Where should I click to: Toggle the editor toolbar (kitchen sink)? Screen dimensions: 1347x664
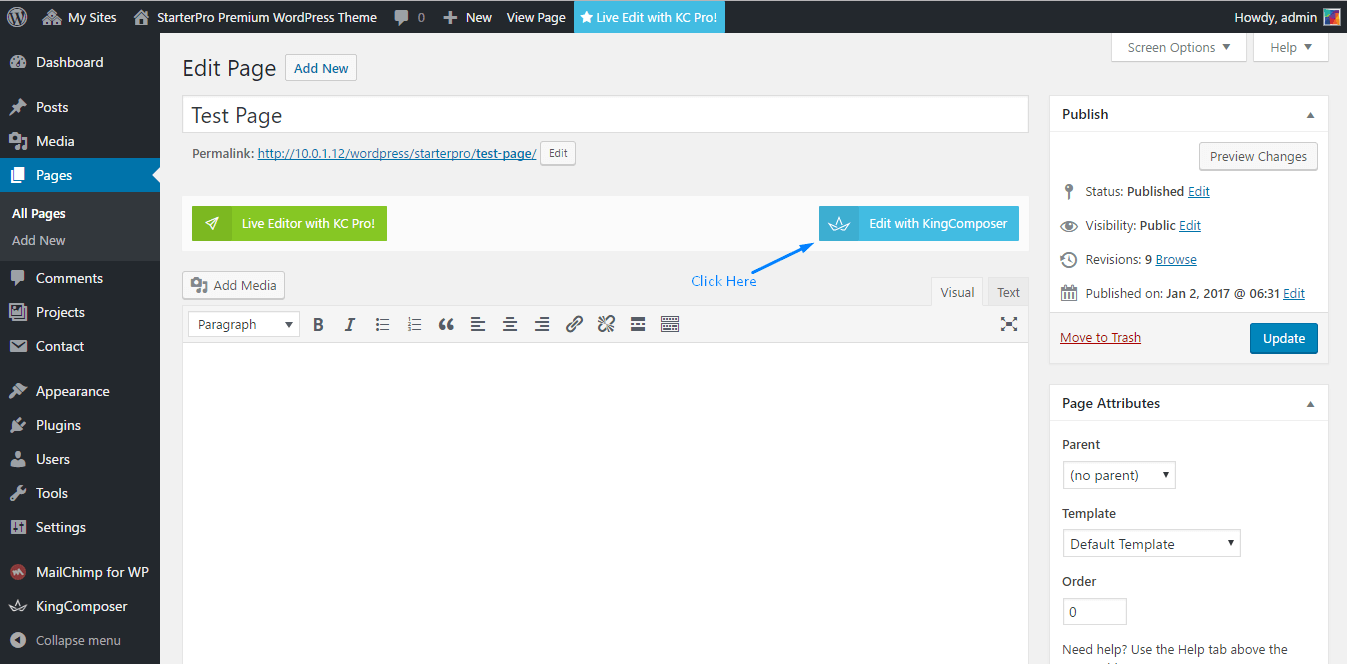670,324
